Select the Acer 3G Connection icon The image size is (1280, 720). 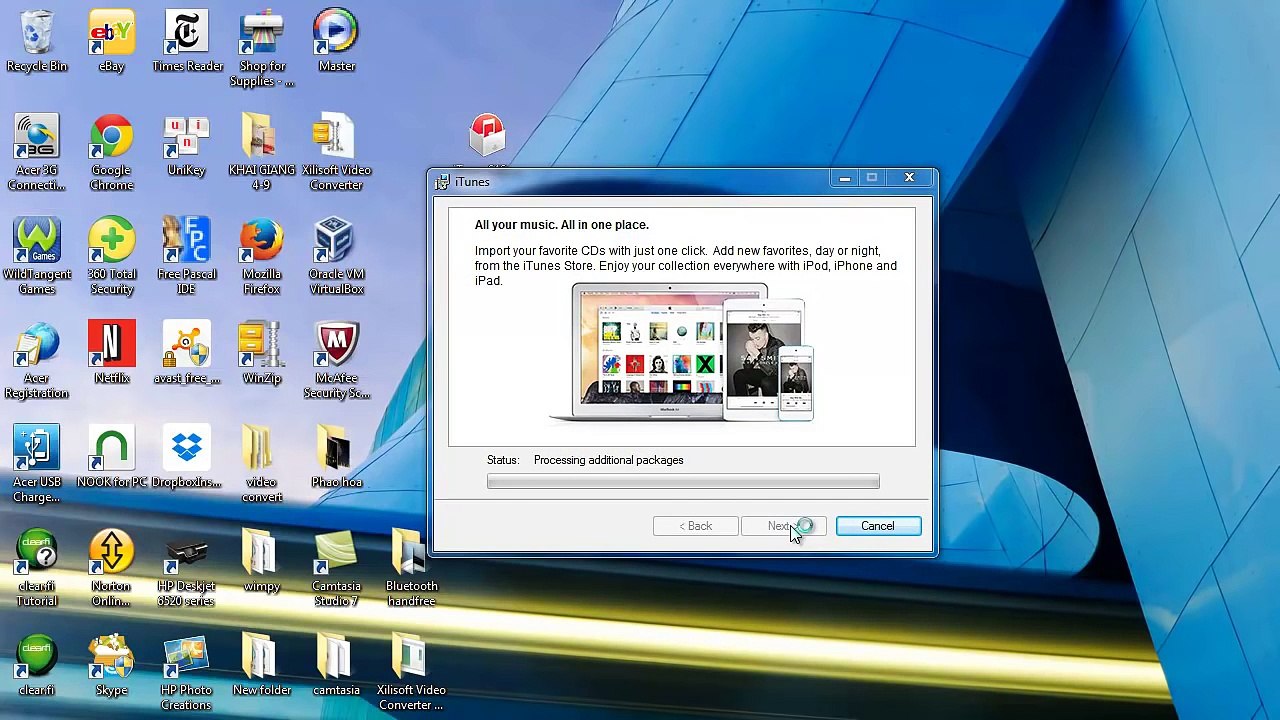37,152
